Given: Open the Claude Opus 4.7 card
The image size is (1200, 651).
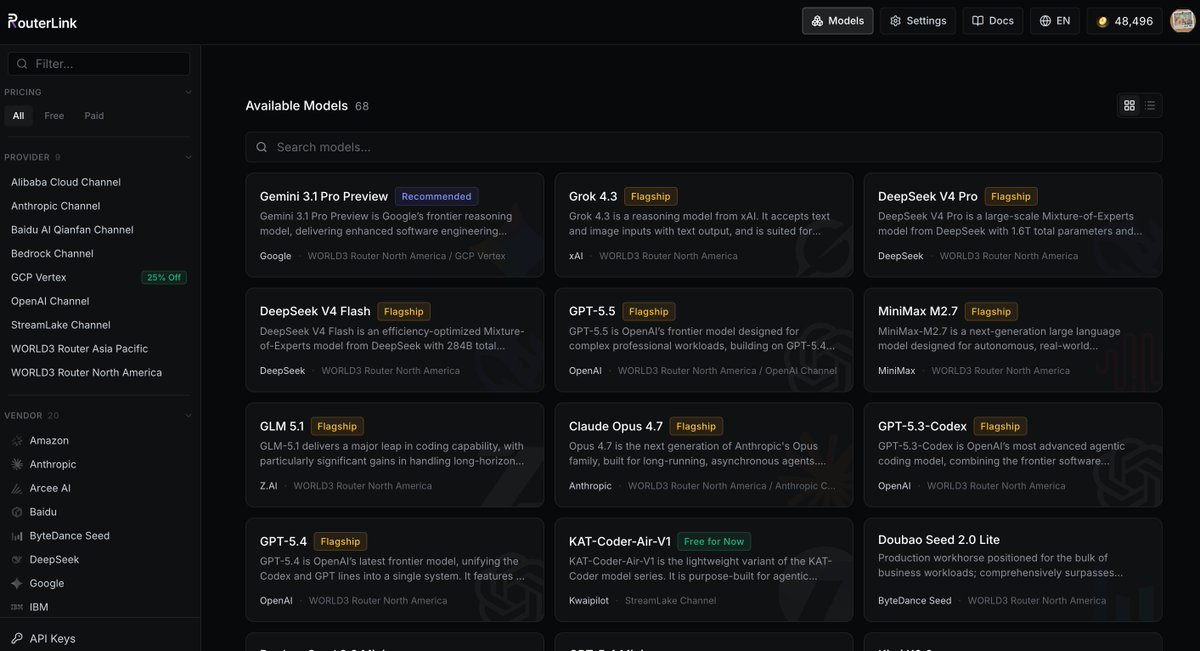Looking at the screenshot, I should point(703,456).
